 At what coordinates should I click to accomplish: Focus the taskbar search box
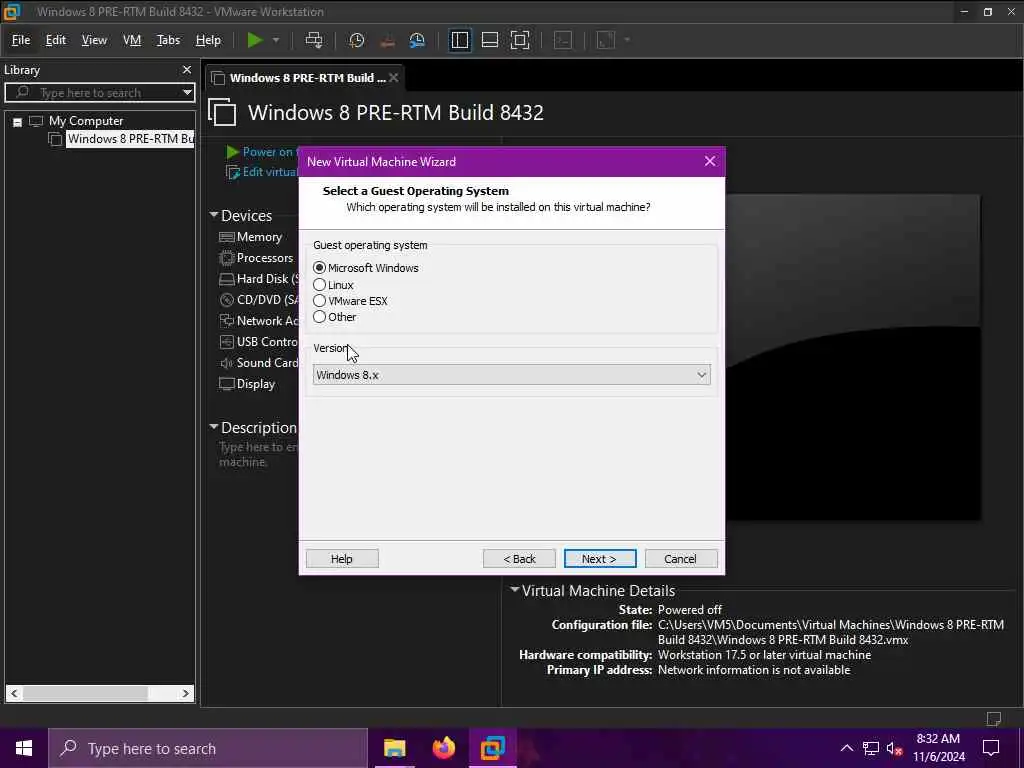pyautogui.click(x=208, y=748)
